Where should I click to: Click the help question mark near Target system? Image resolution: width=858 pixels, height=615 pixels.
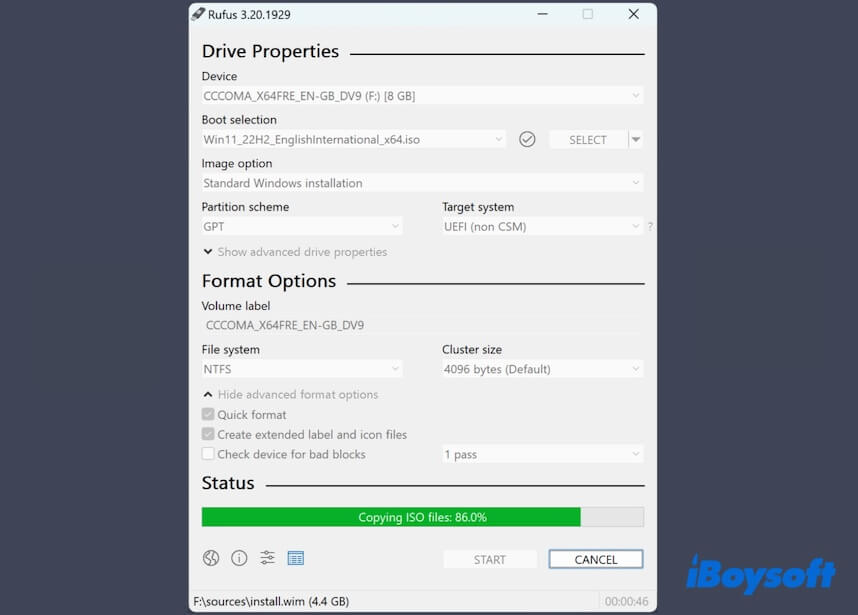pyautogui.click(x=650, y=226)
